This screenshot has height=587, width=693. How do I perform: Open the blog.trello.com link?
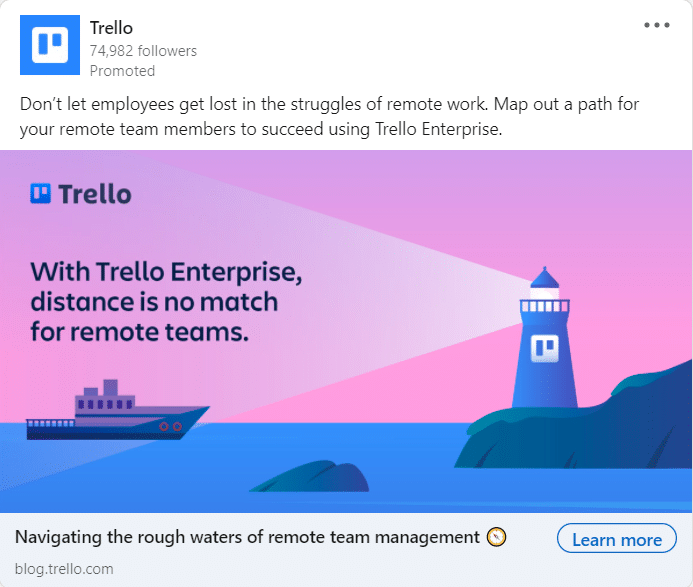coord(64,568)
